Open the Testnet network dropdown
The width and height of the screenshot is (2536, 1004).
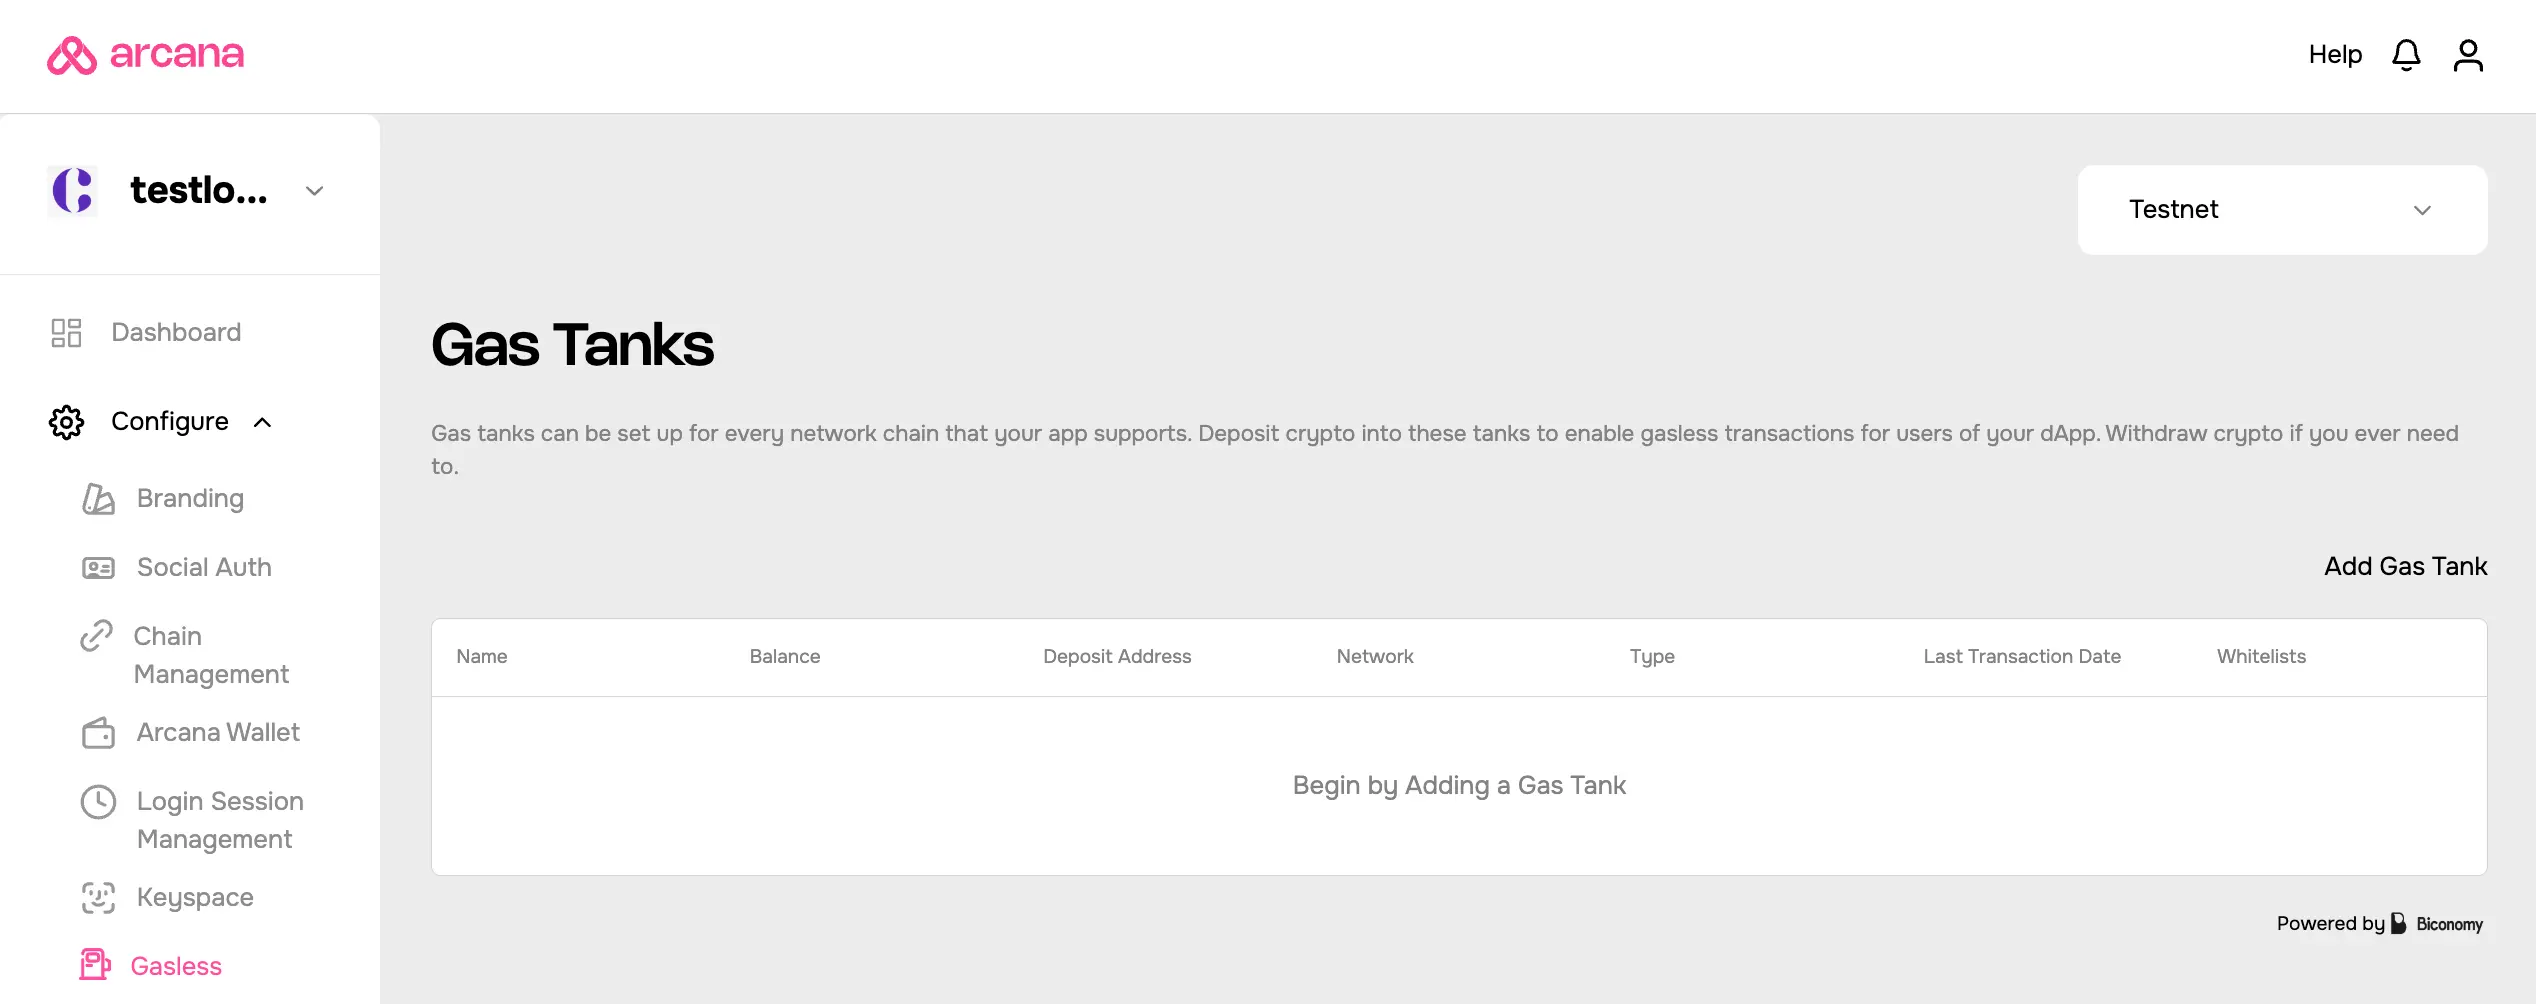pyautogui.click(x=2282, y=210)
